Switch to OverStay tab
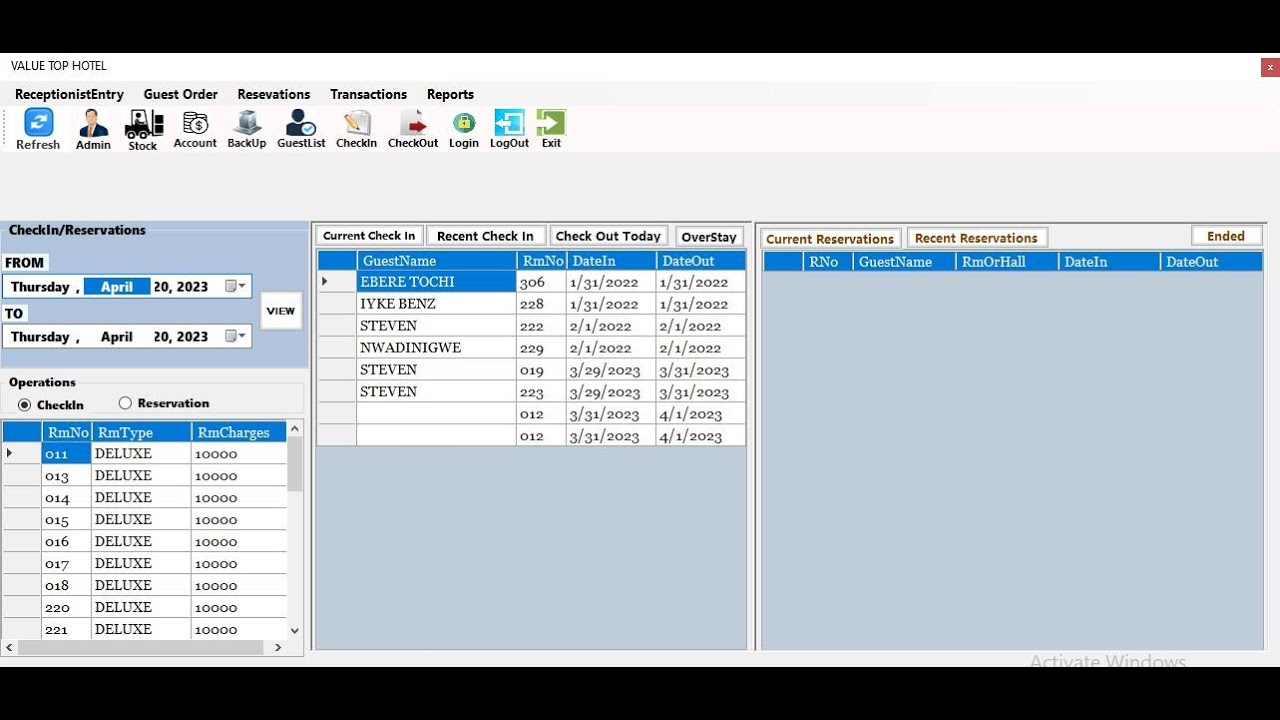The width and height of the screenshot is (1280, 720). click(x=709, y=237)
